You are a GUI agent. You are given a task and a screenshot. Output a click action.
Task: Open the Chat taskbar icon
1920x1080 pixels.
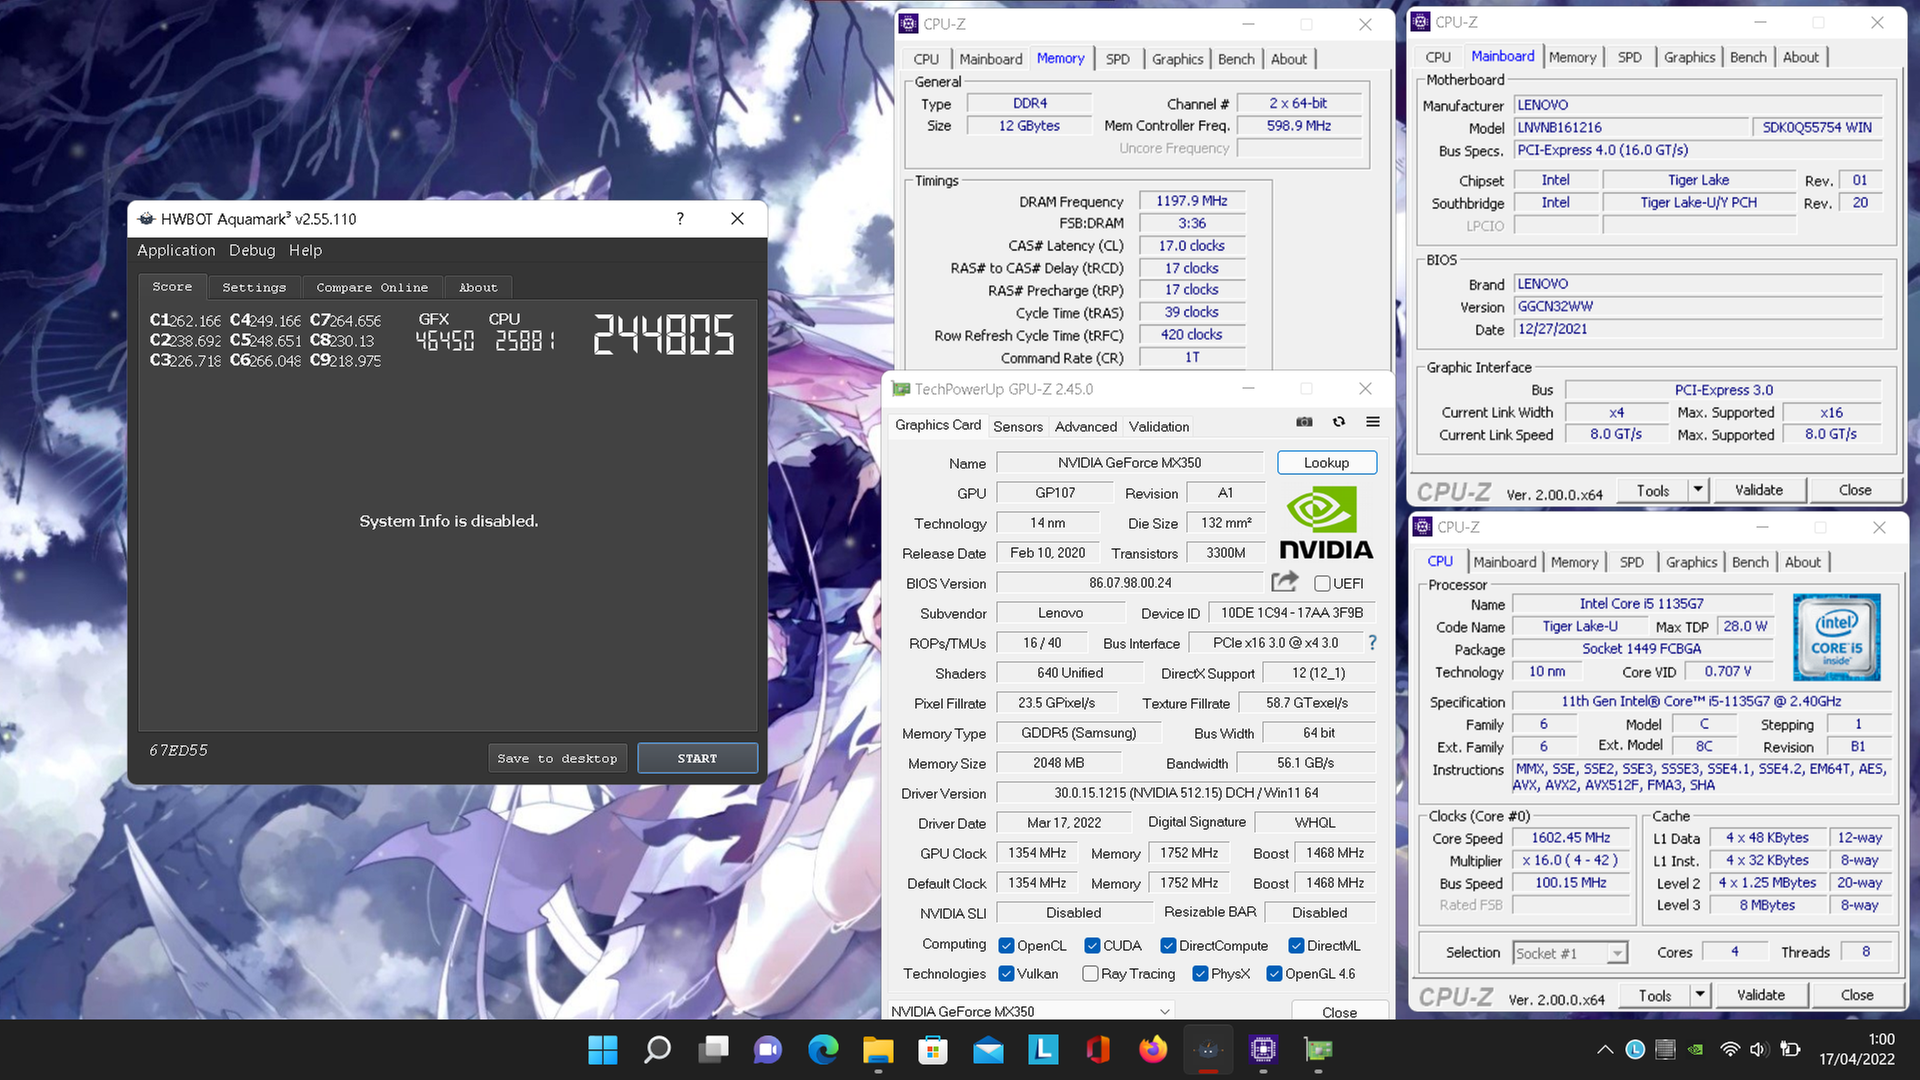[768, 1050]
